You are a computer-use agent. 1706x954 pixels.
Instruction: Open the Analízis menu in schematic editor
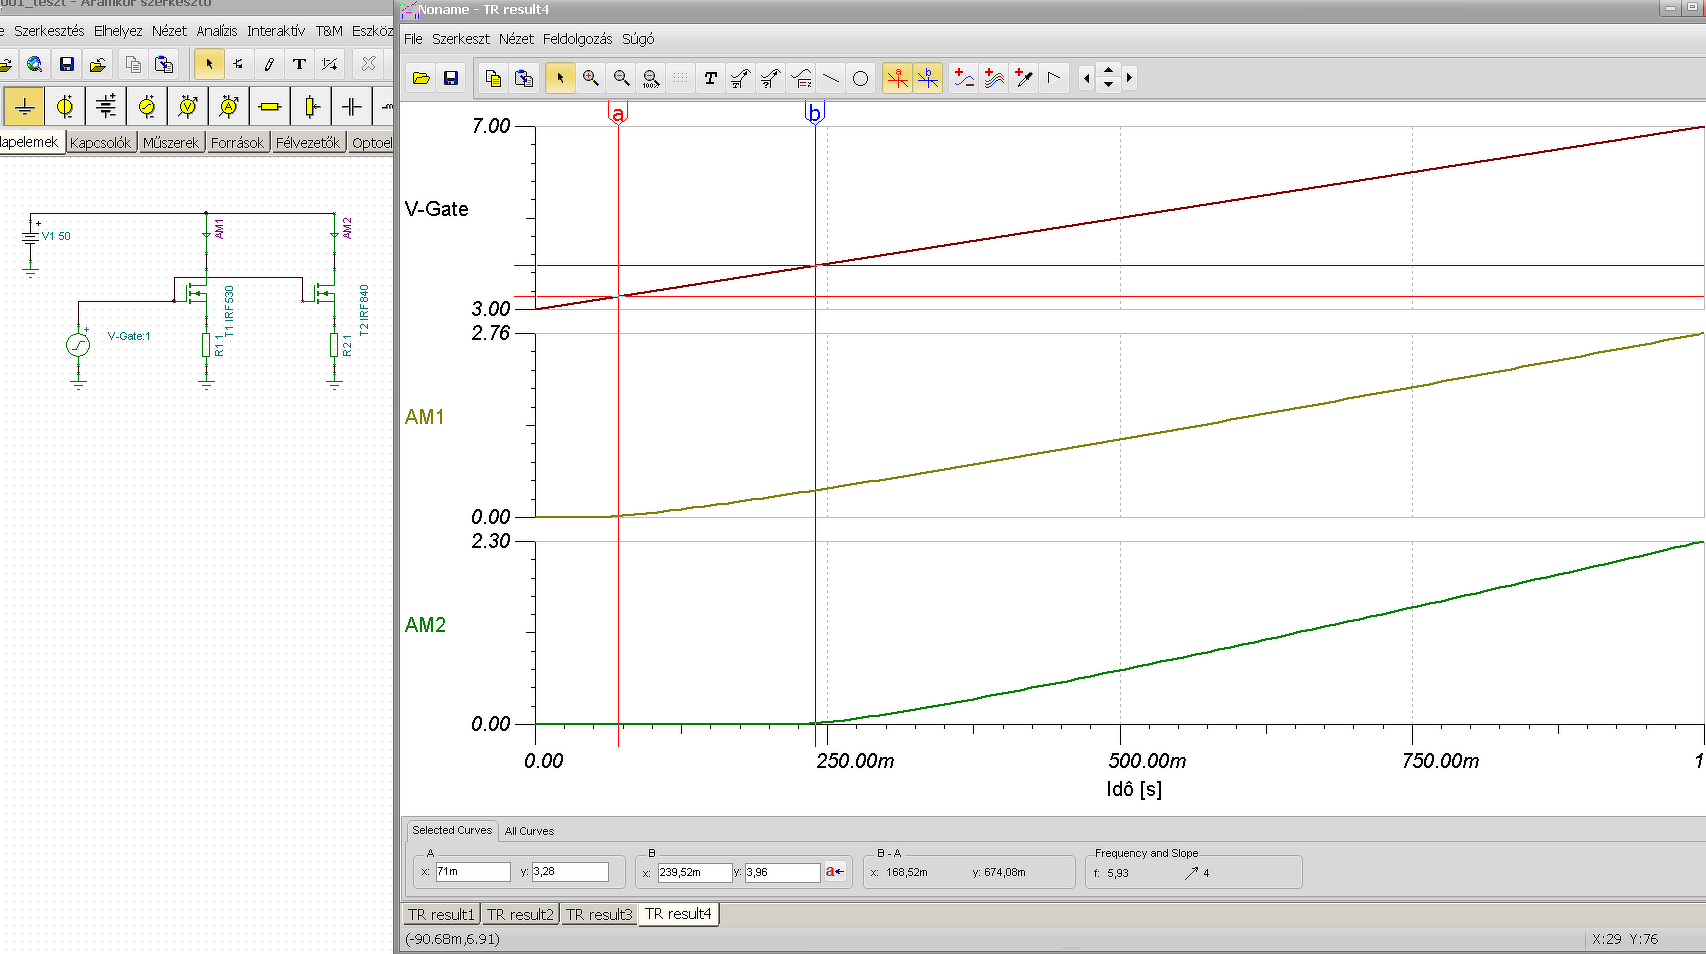(217, 31)
